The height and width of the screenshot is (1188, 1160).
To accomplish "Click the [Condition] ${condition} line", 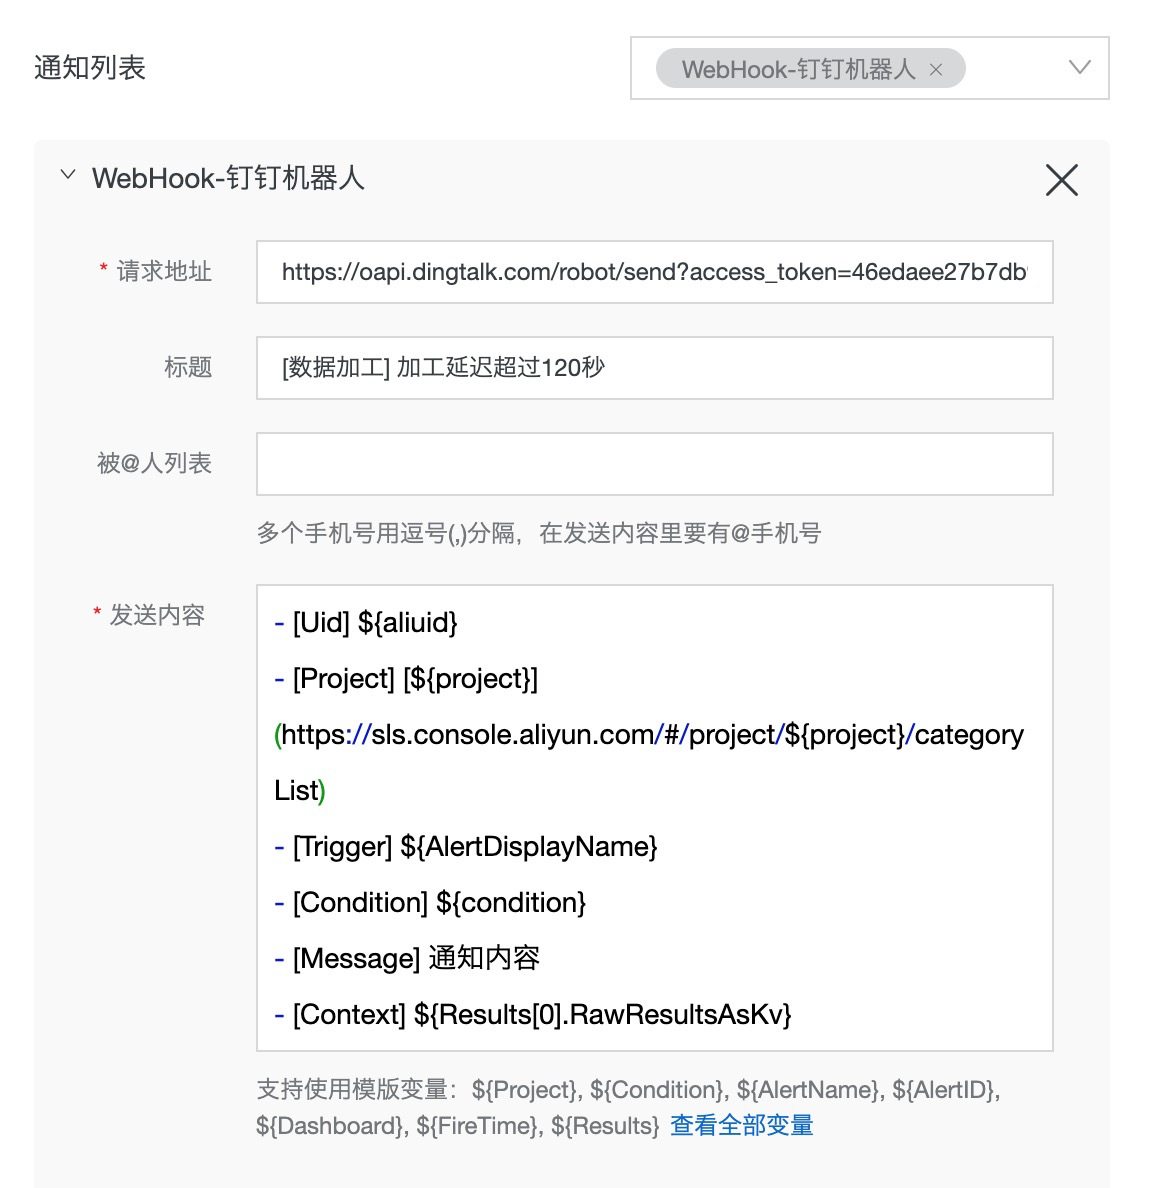I will [x=430, y=902].
